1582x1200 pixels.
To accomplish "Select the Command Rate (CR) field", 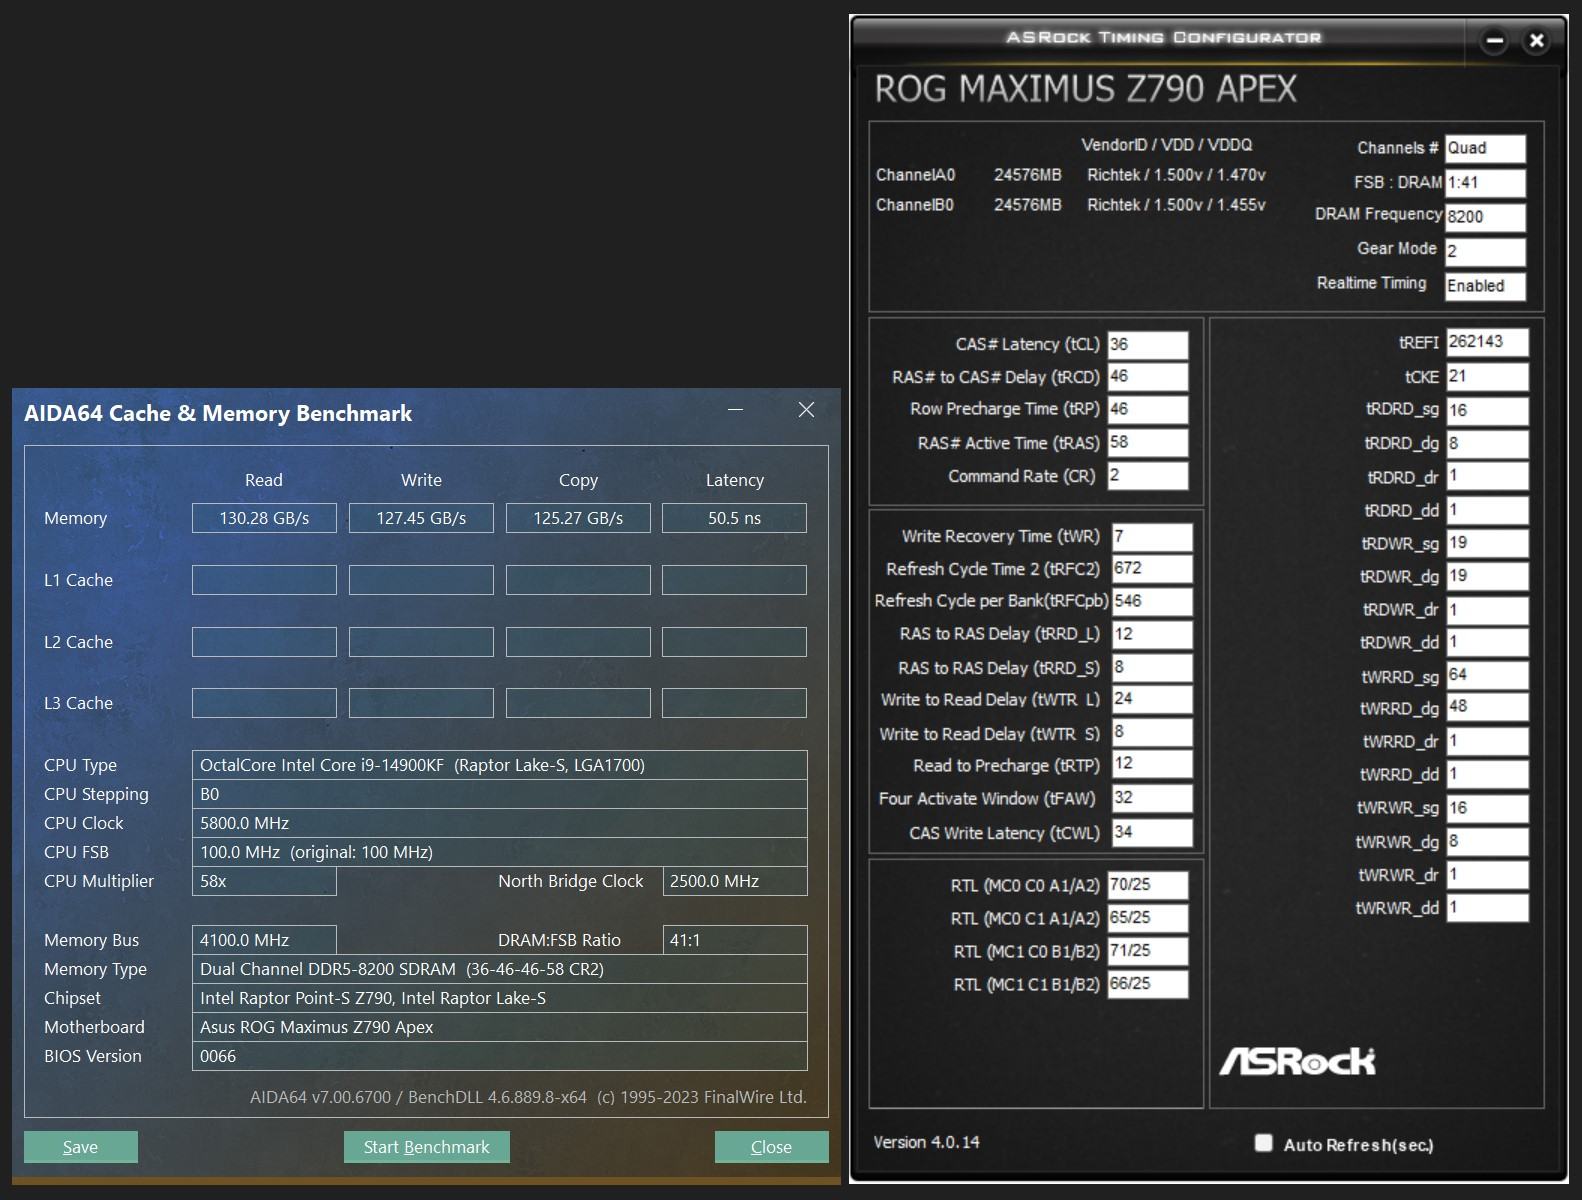I will point(1148,476).
